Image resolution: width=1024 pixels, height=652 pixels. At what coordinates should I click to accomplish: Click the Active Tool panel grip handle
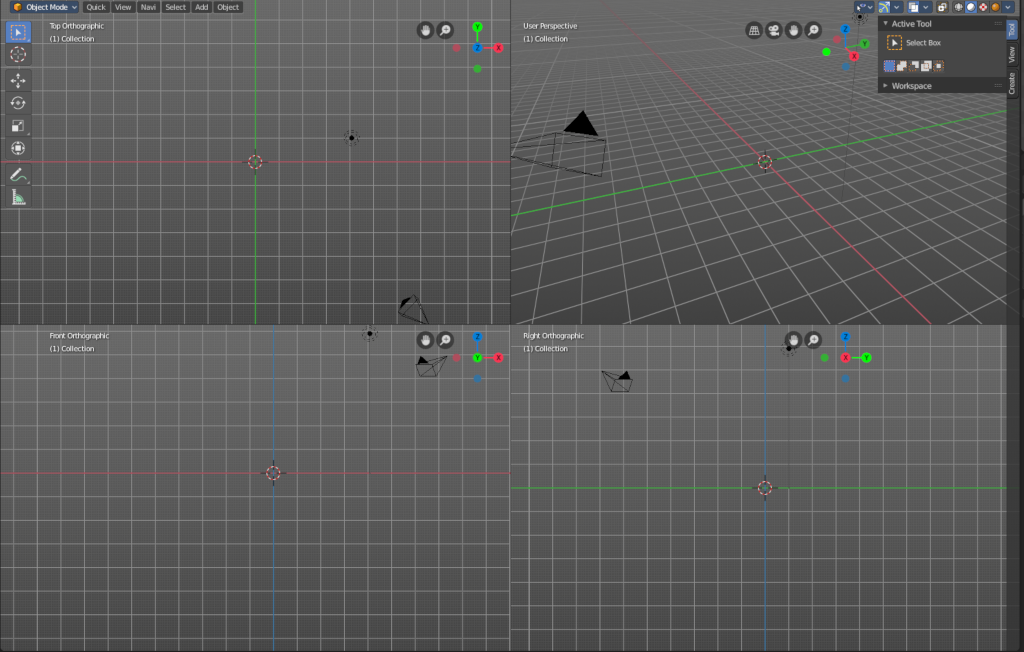998,24
